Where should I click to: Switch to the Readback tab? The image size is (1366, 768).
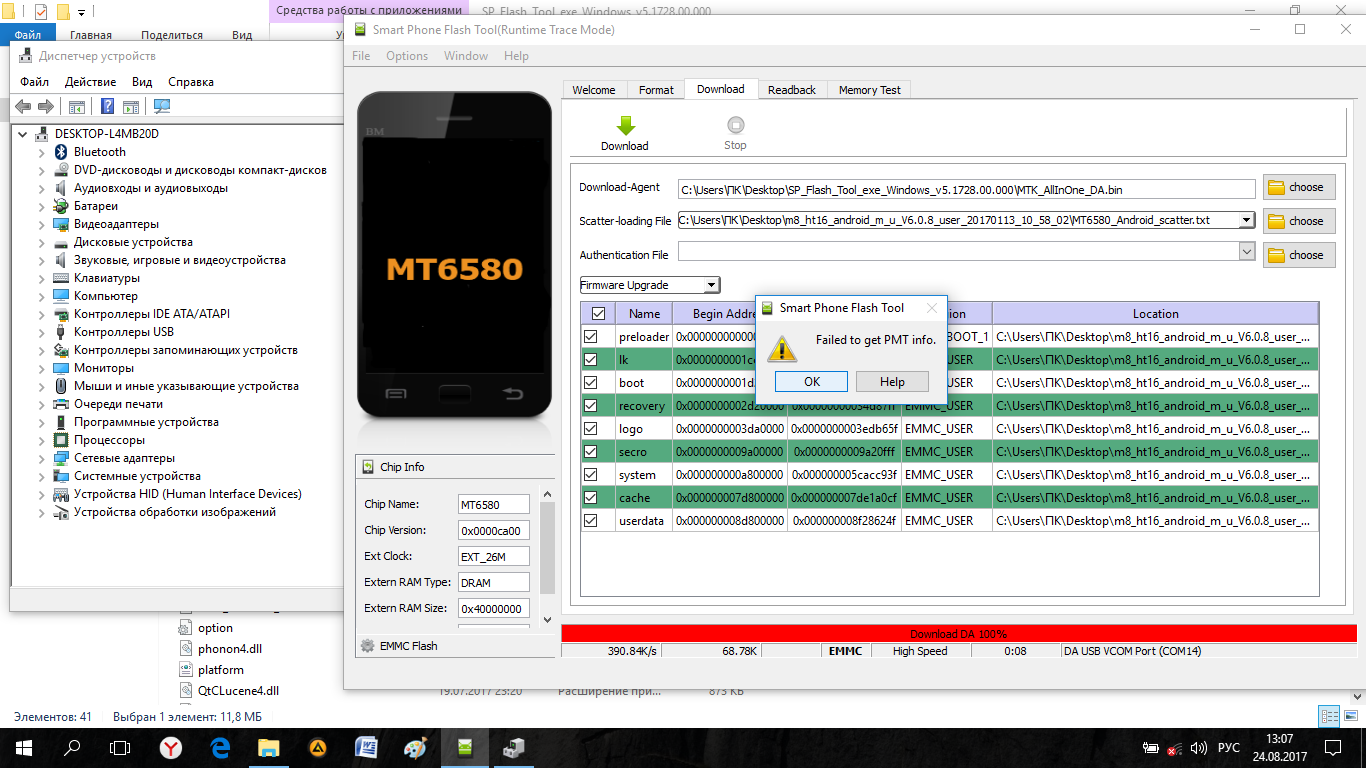(791, 90)
